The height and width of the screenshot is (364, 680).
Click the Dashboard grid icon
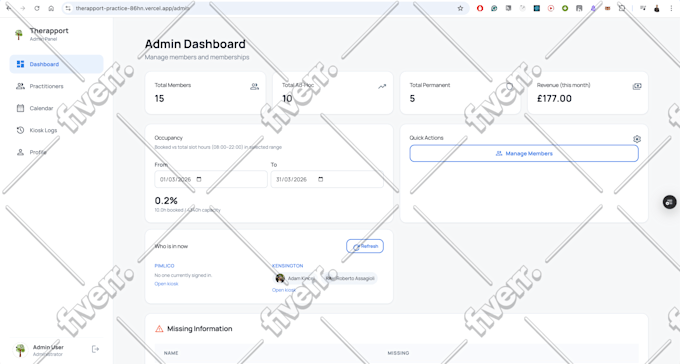[x=20, y=64]
